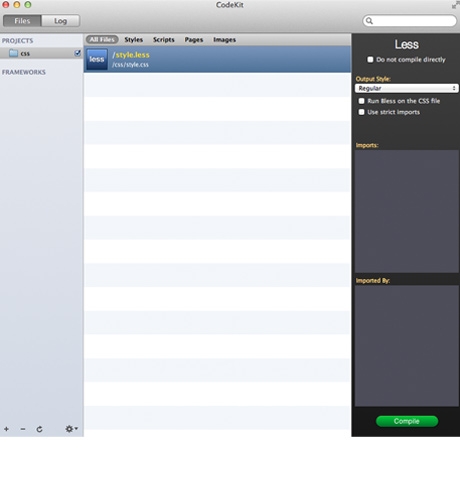Click the FRAMEWORKS sidebar heading
460x500 pixels.
(24, 72)
